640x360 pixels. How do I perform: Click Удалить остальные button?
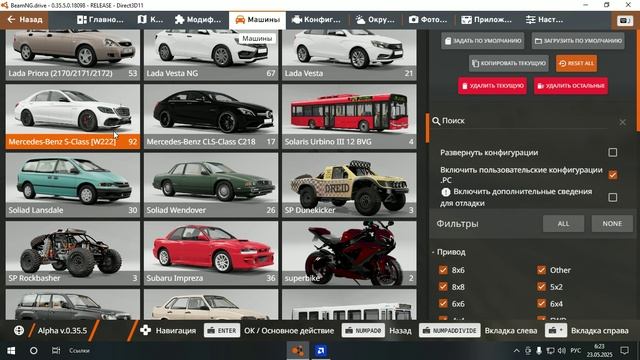[571, 86]
